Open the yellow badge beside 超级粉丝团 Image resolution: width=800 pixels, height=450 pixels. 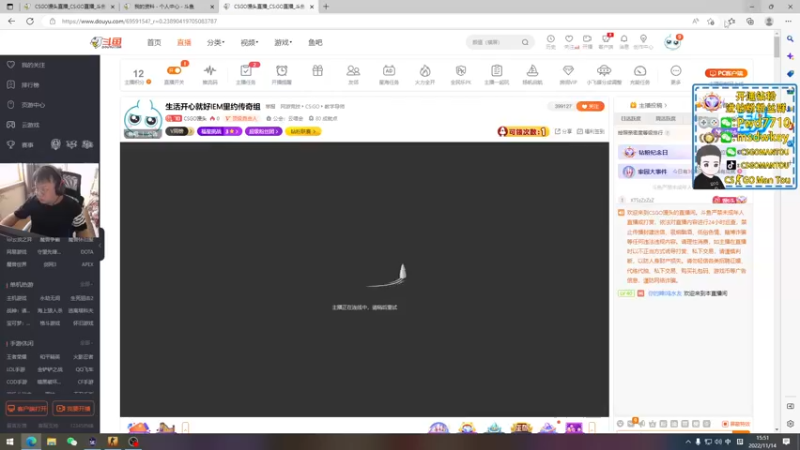point(303,132)
